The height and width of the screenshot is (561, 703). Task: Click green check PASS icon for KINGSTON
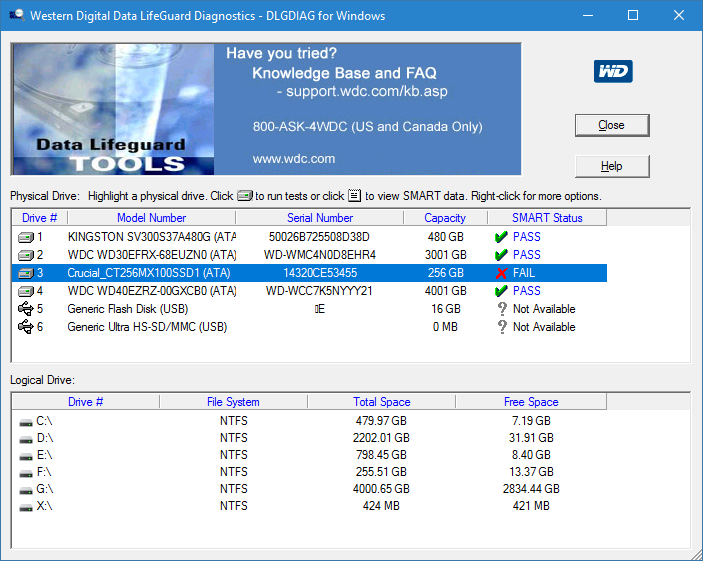501,237
